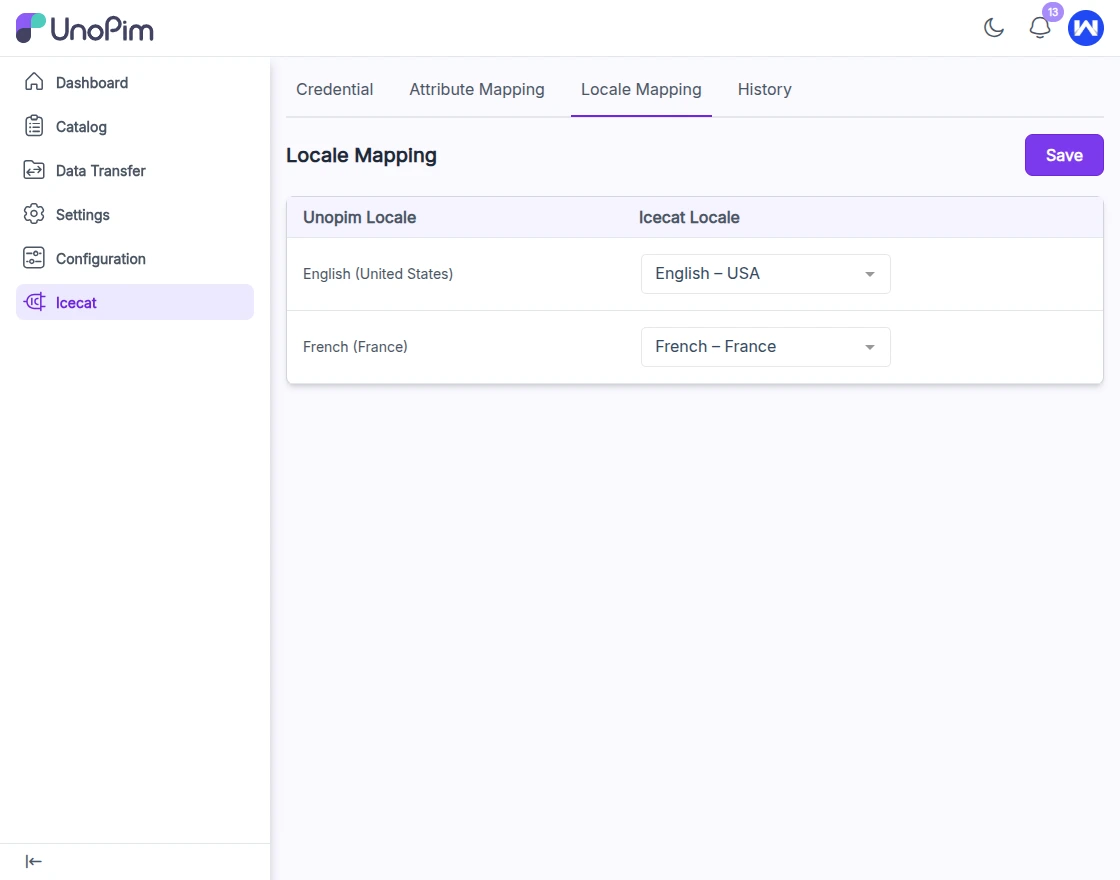Collapse the sidebar menu
1120x880 pixels.
(x=34, y=861)
